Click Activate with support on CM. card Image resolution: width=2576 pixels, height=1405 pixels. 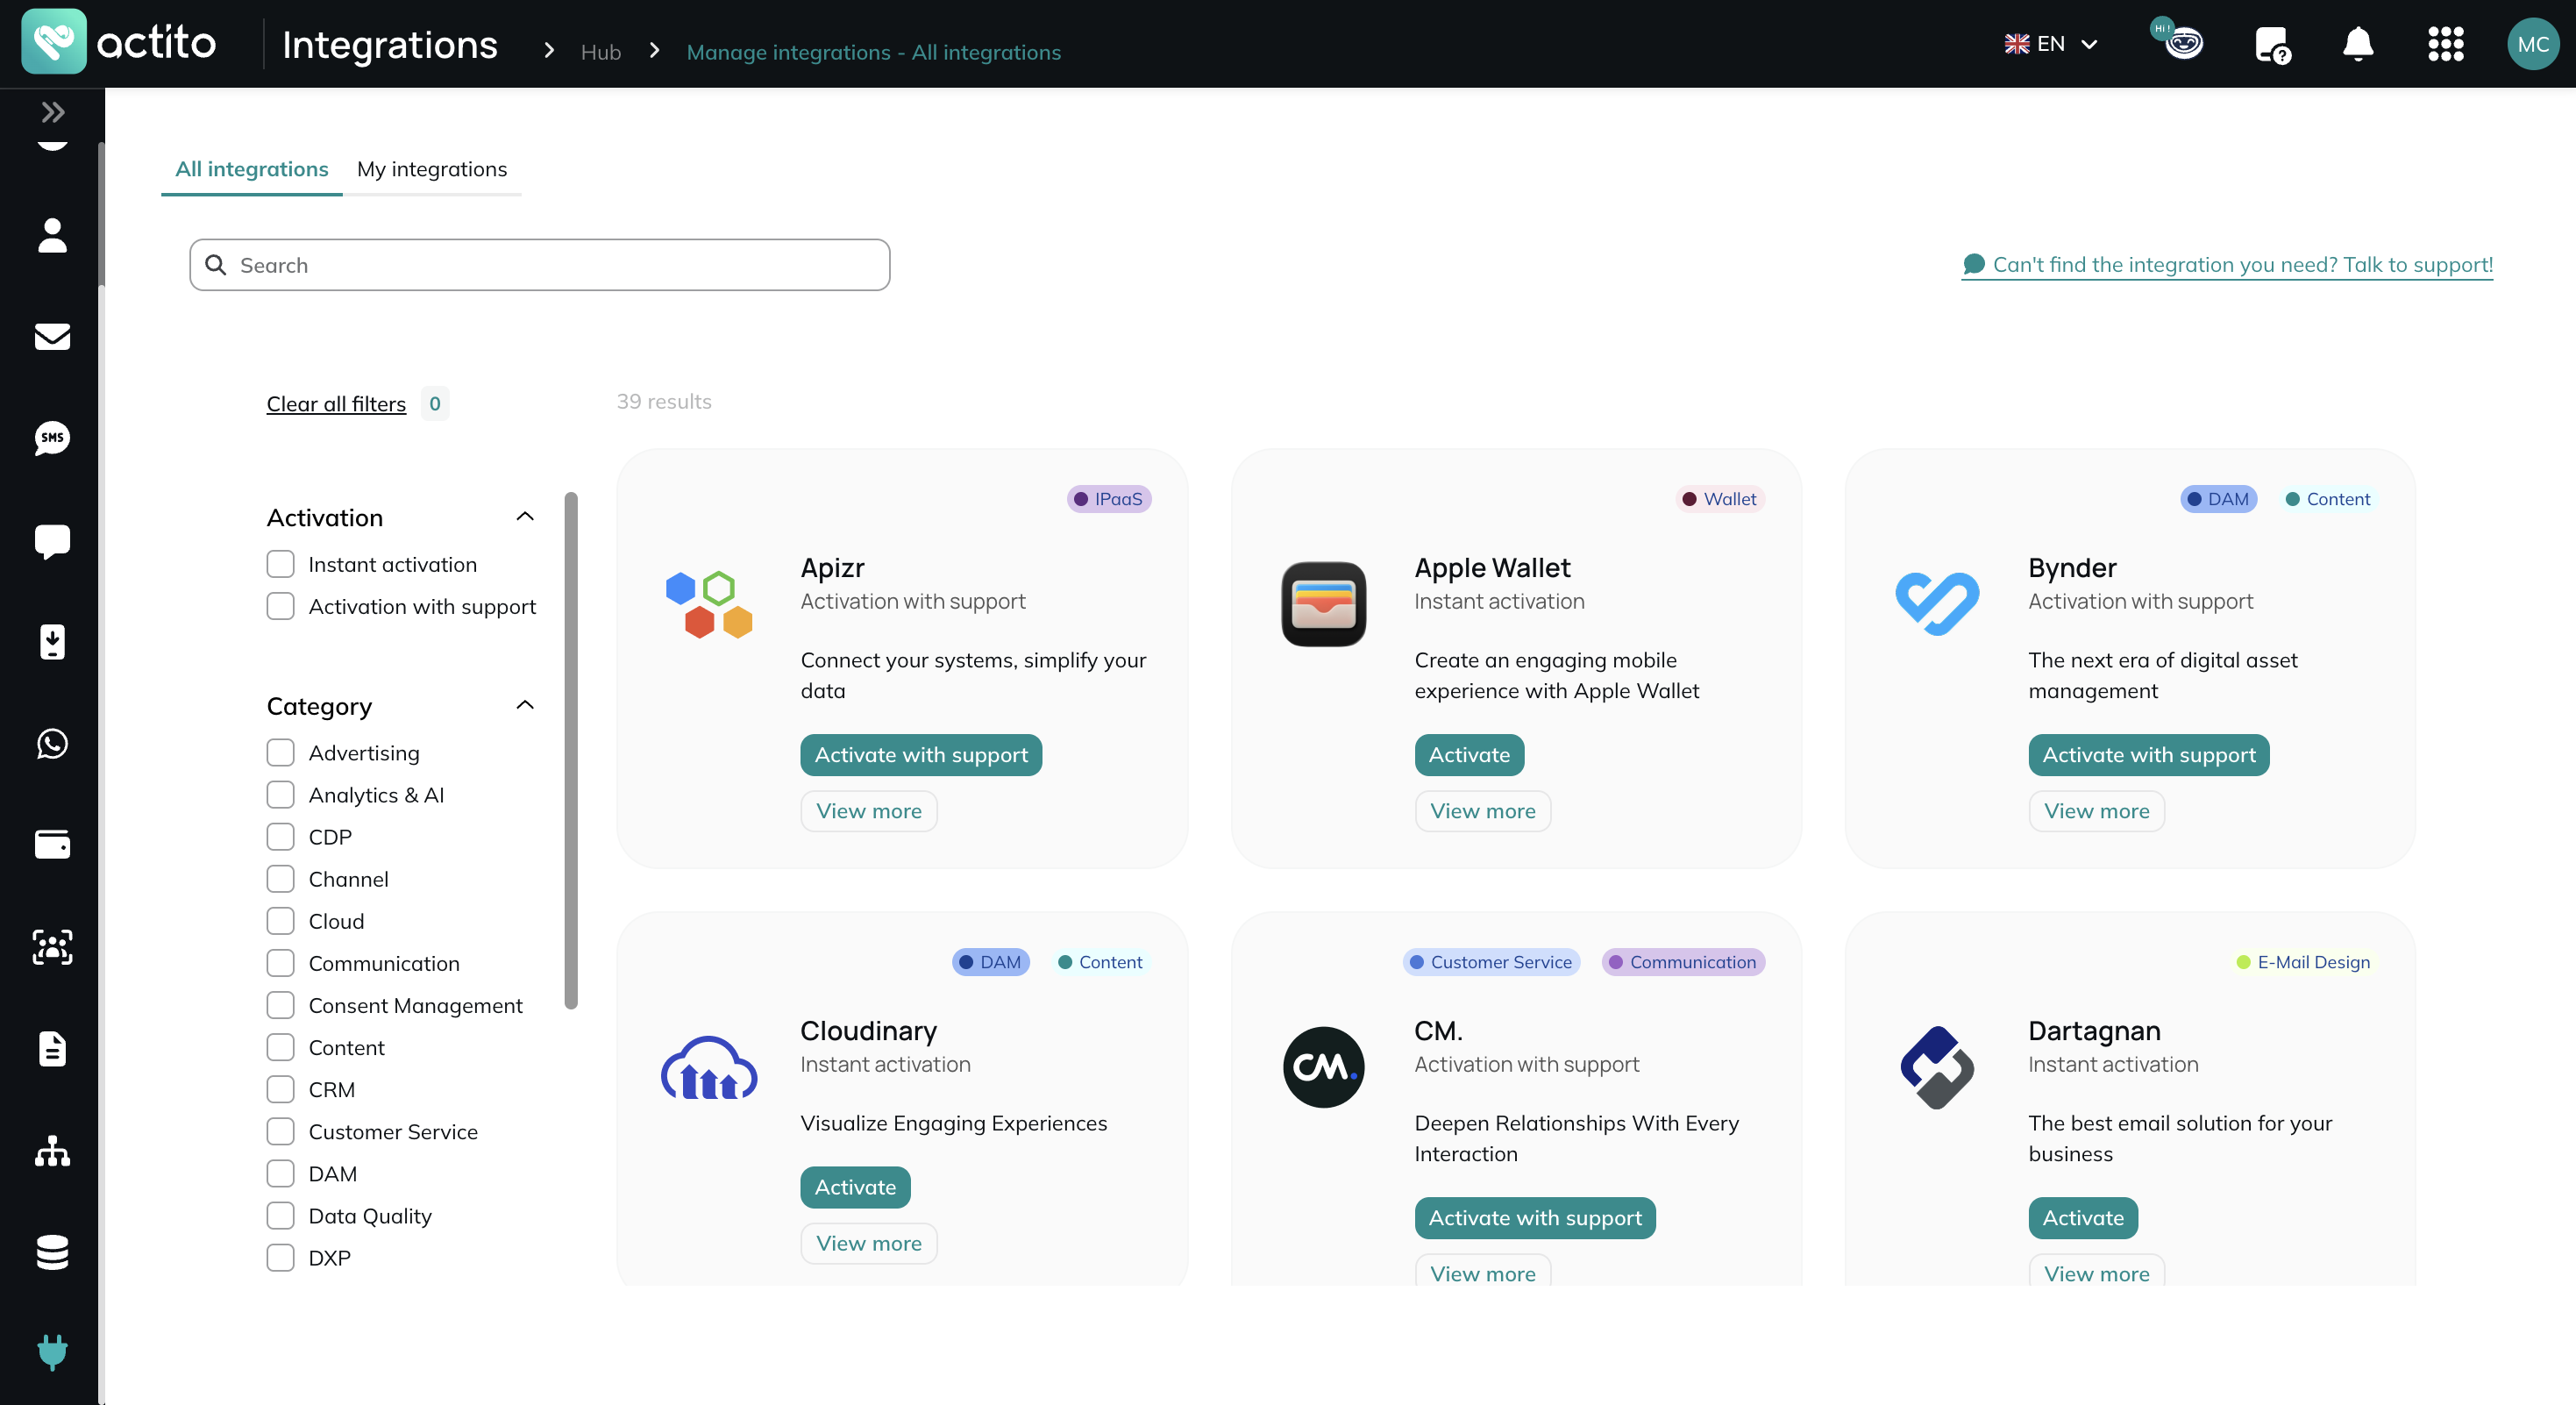tap(1535, 1218)
